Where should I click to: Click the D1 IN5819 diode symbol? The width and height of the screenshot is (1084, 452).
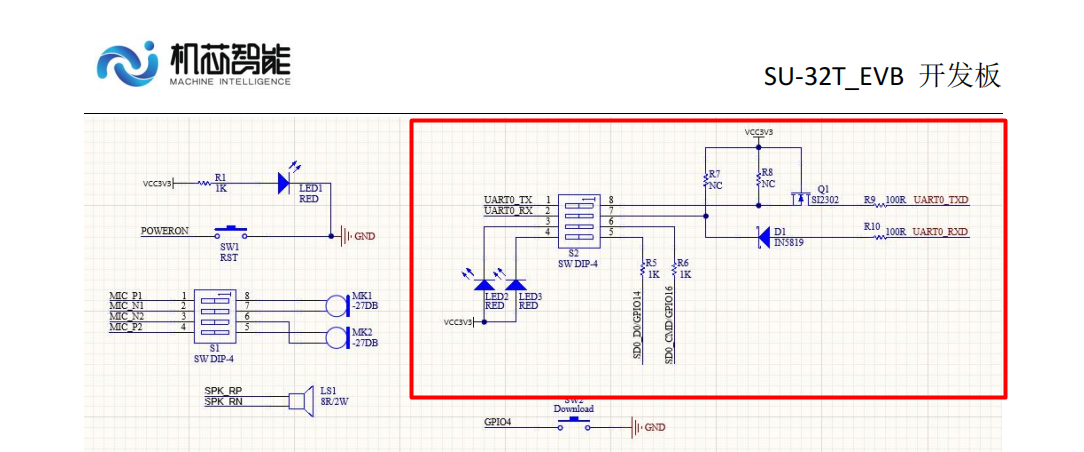[761, 236]
